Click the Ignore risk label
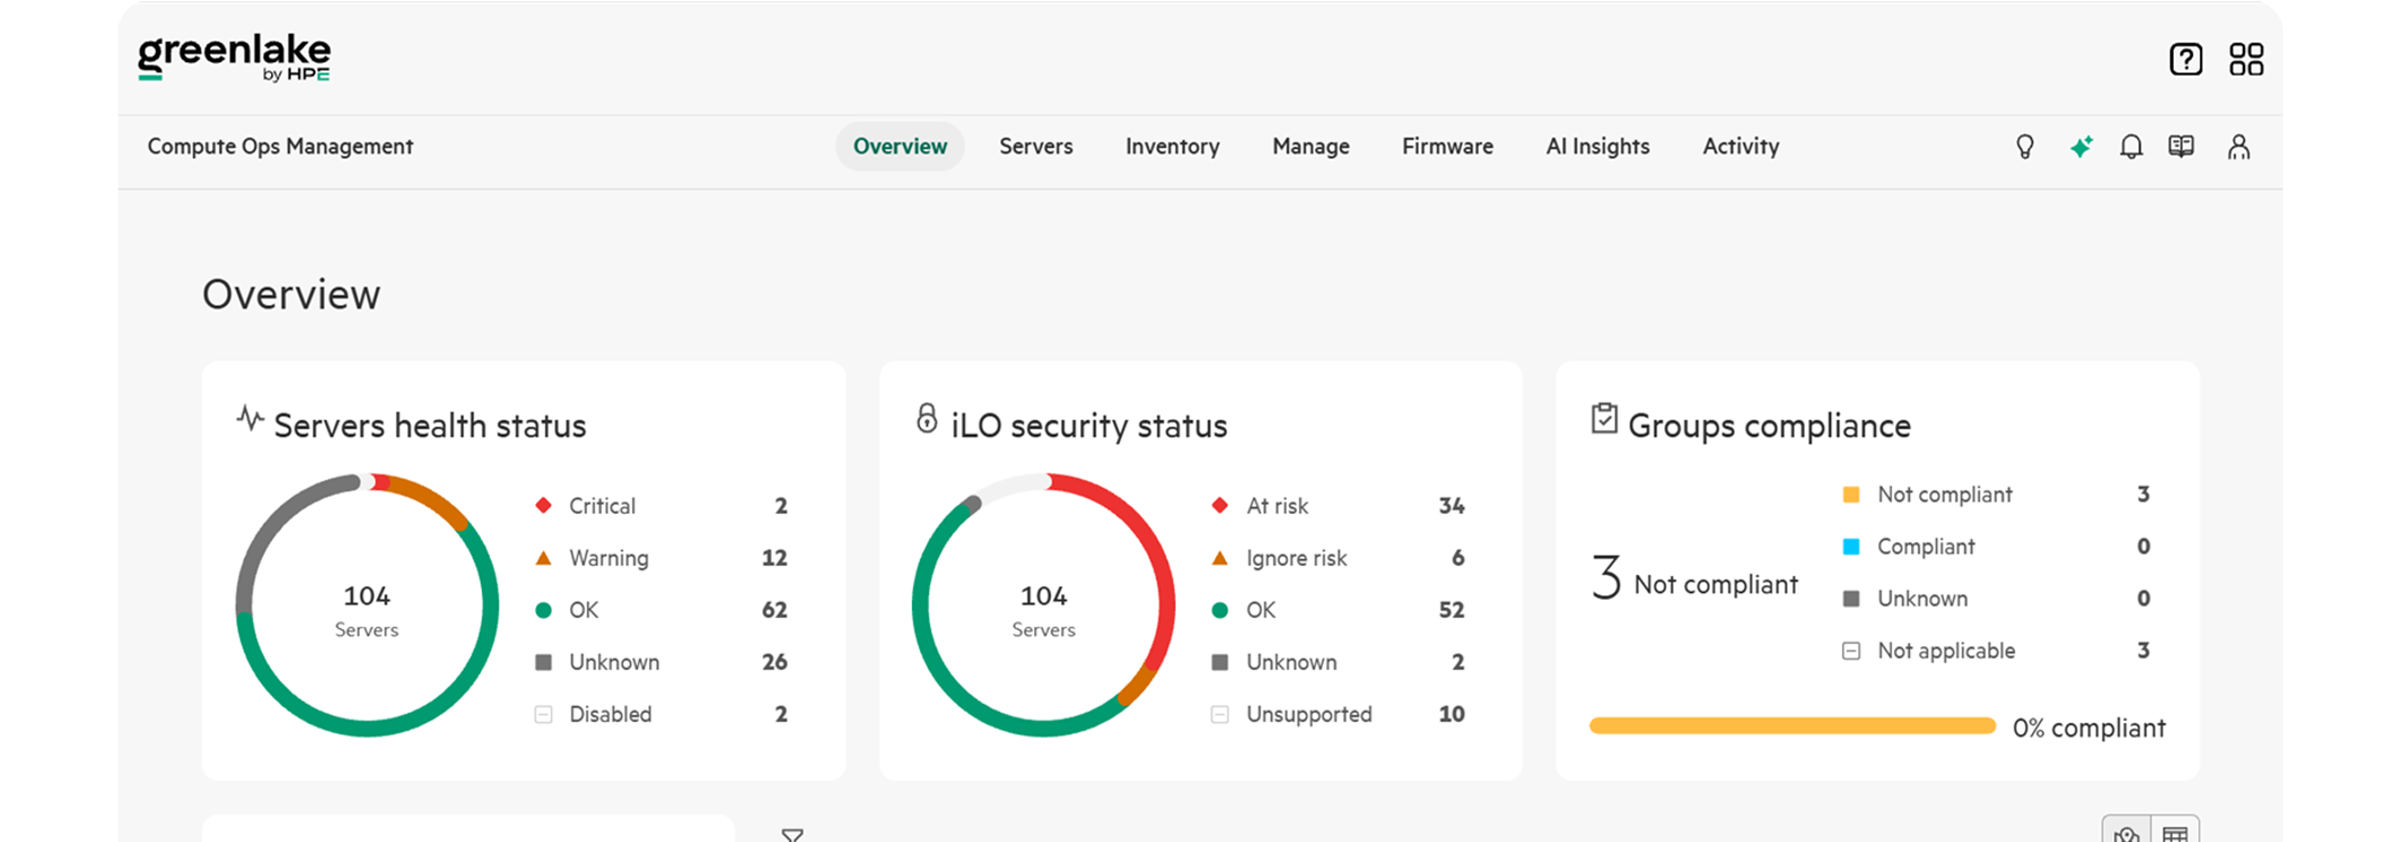This screenshot has width=2400, height=842. [1296, 558]
